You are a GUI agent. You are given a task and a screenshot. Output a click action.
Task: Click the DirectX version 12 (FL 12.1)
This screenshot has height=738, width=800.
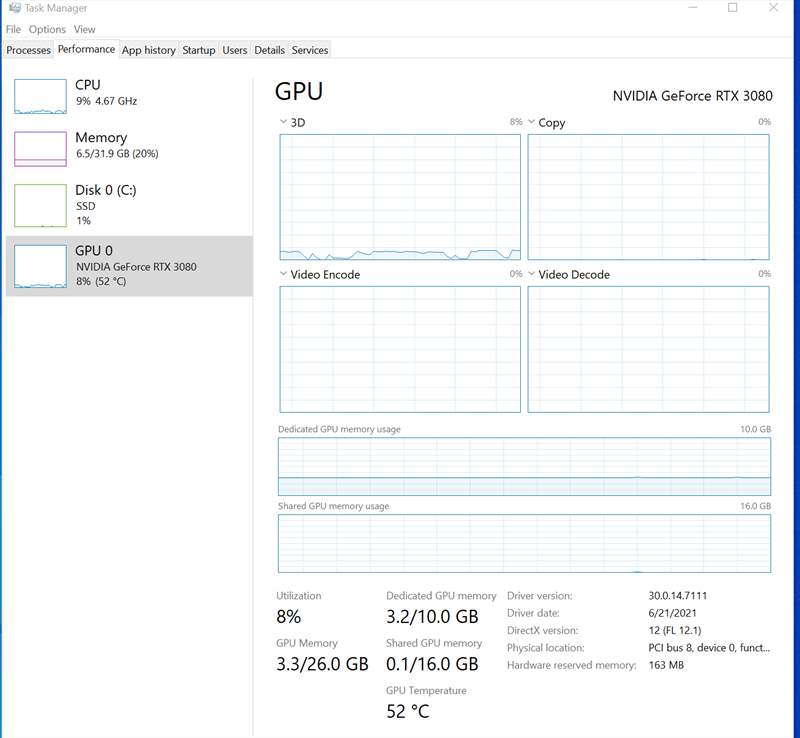tap(675, 630)
